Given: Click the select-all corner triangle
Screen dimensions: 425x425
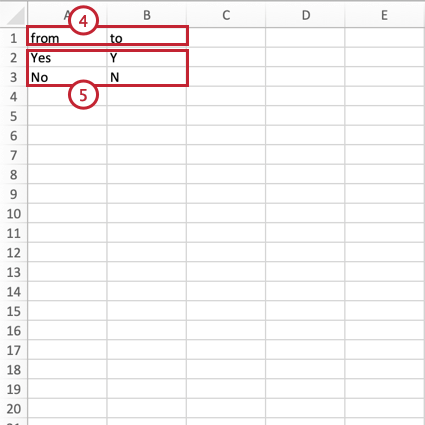Looking at the screenshot, I should [16, 17].
